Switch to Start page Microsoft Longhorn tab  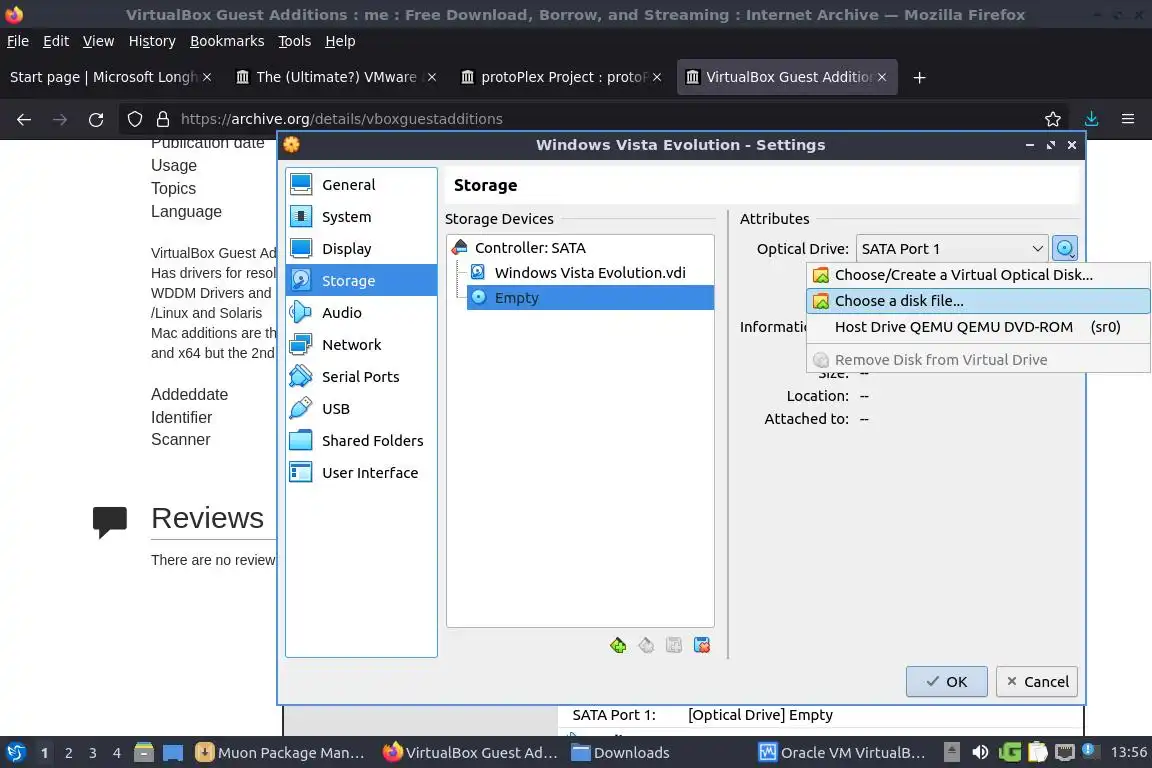coord(103,77)
